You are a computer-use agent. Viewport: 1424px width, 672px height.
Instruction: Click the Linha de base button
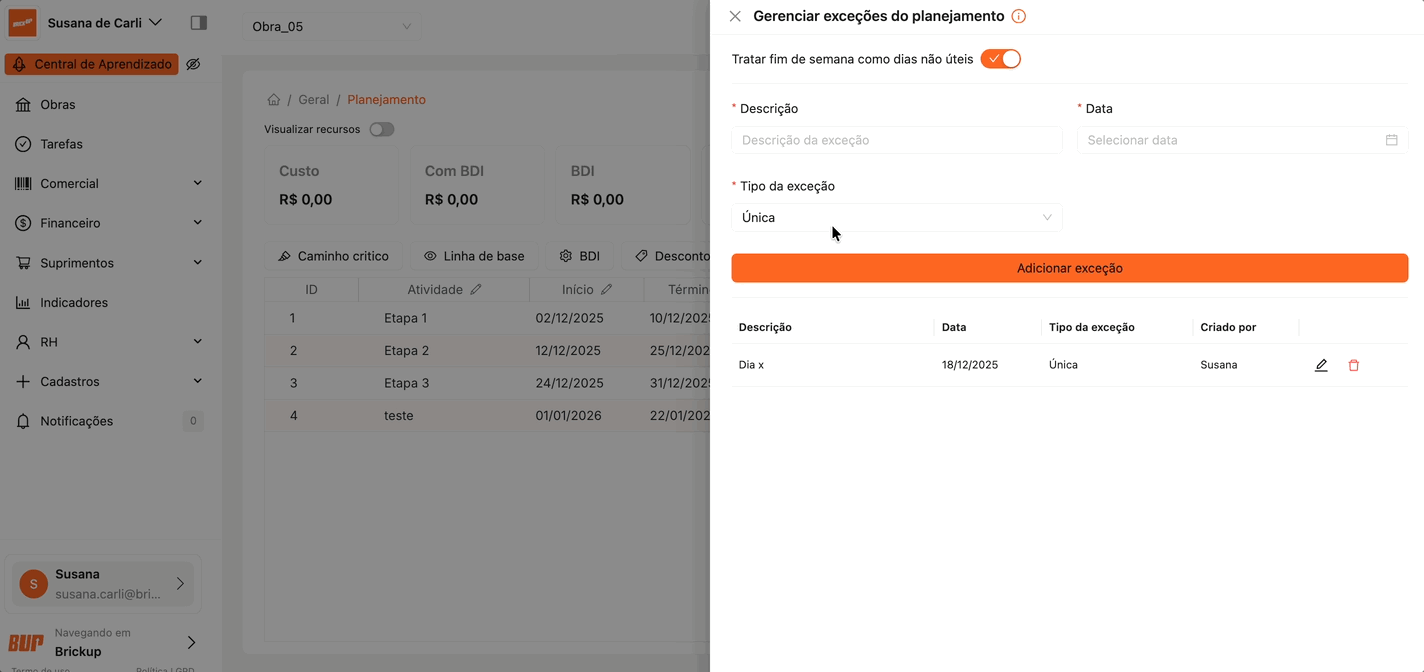pyautogui.click(x=474, y=256)
